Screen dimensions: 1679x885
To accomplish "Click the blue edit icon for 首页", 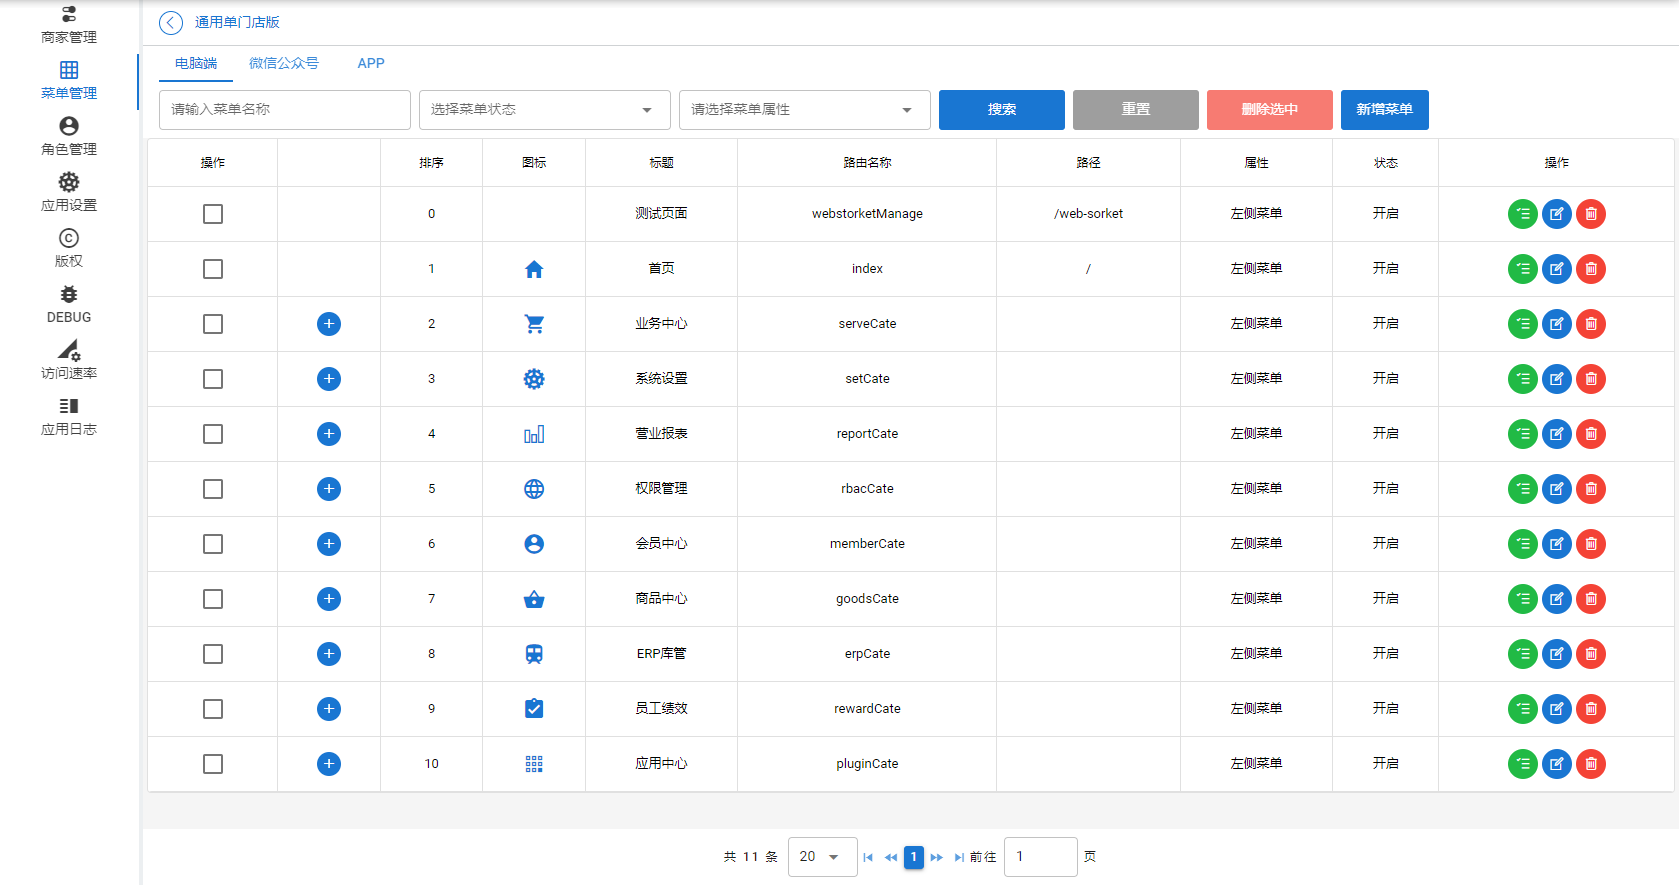I will pos(1557,269).
